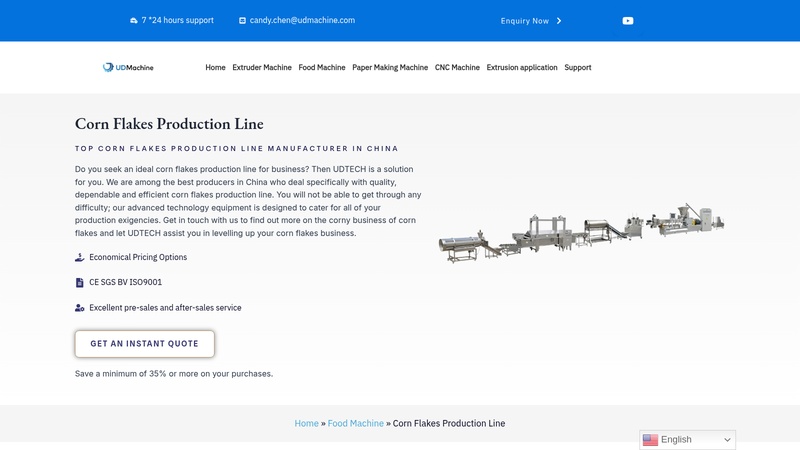Screen dimensions: 800x450
Task: Click Save a minimum of 35% text
Action: 174,374
